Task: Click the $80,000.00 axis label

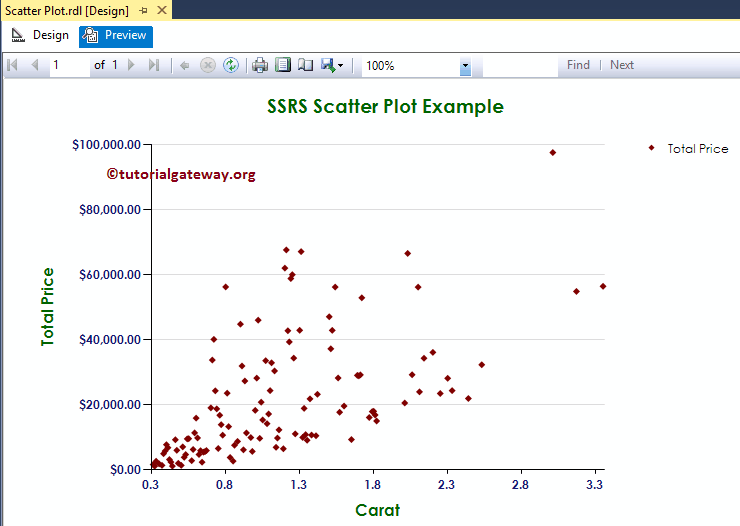Action: coord(110,209)
